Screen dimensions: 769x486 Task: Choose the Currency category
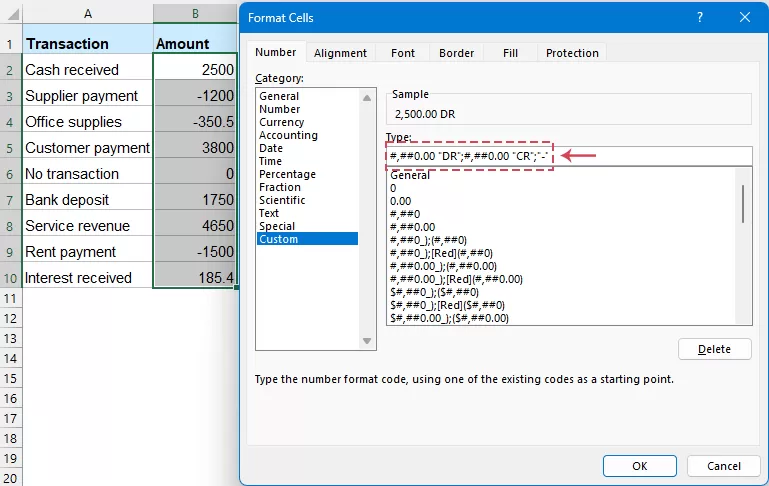307,122
